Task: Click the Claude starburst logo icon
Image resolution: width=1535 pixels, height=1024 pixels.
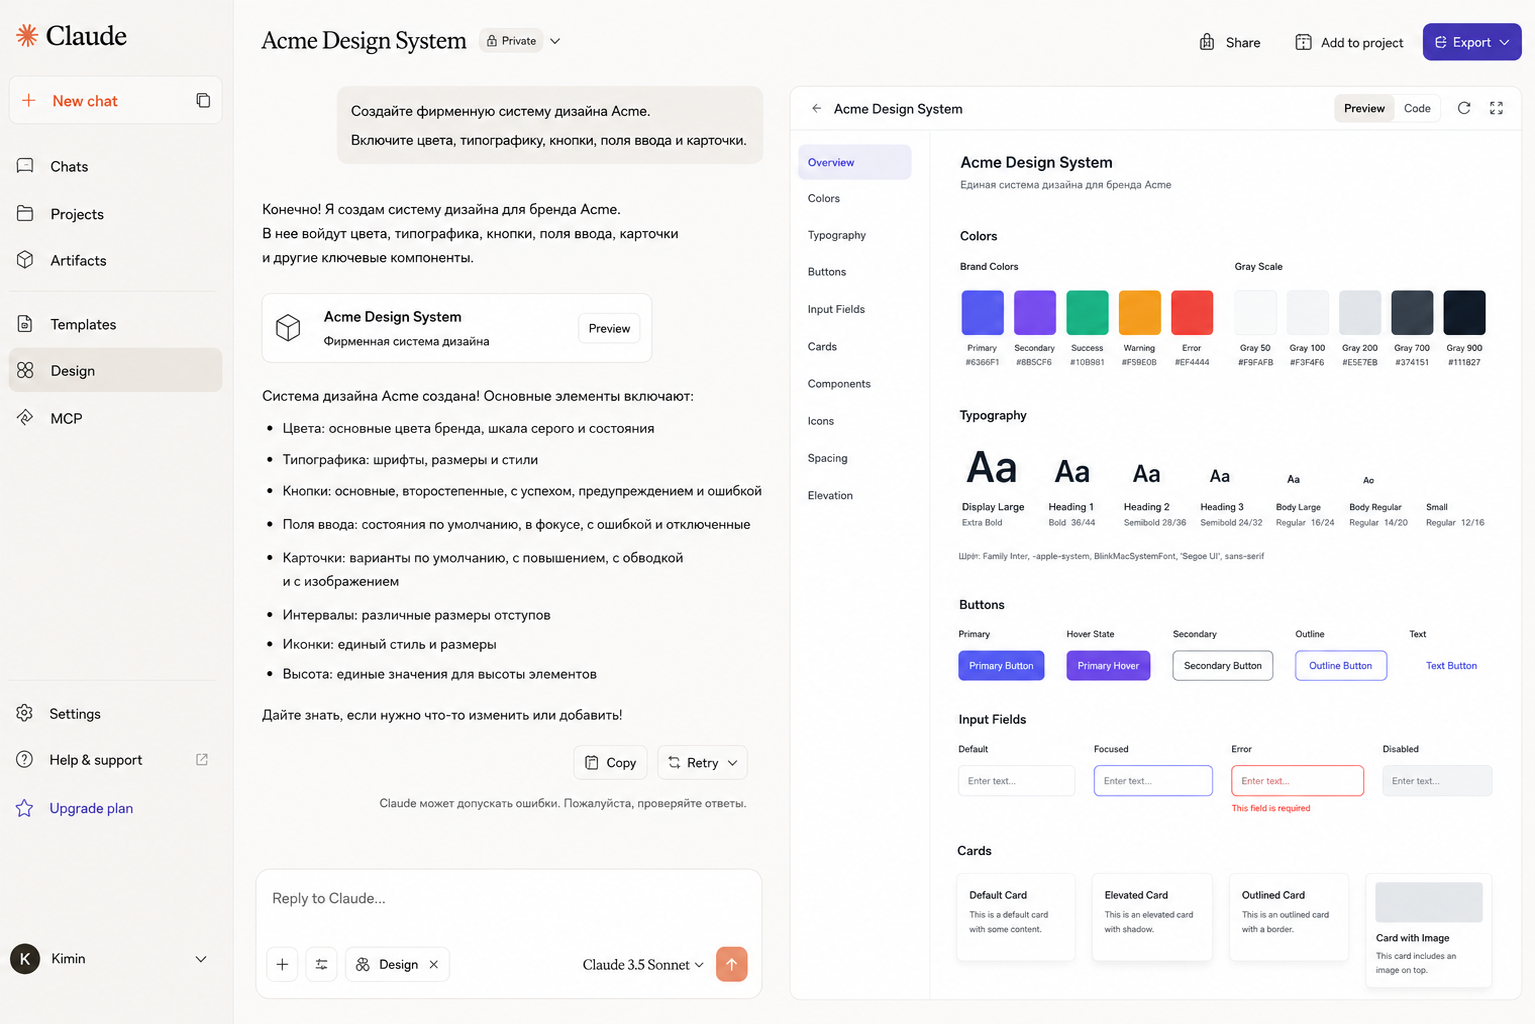Action: 27,36
